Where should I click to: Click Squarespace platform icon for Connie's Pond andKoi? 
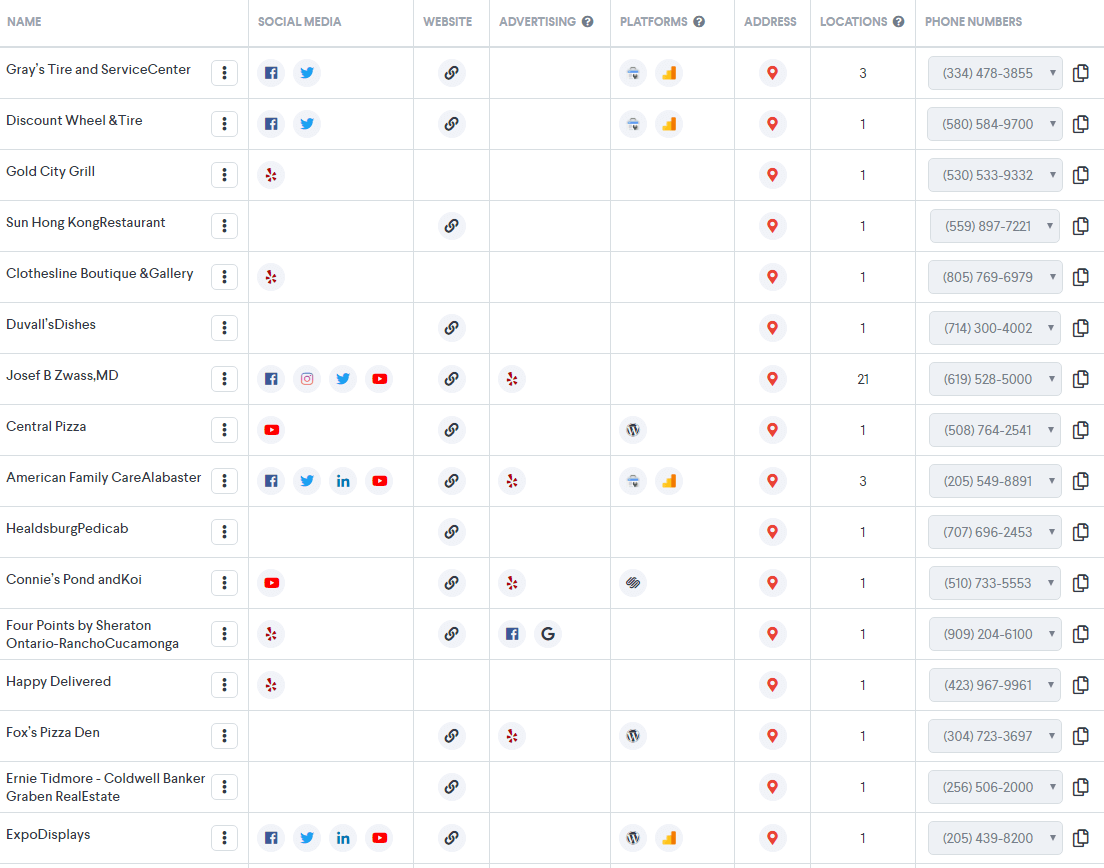tap(633, 583)
